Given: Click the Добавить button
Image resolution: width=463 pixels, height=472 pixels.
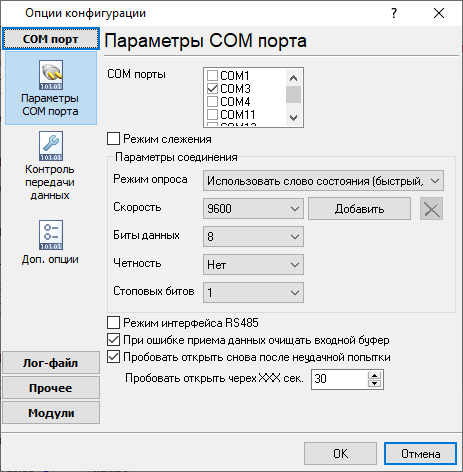Looking at the screenshot, I should pyautogui.click(x=359, y=209).
